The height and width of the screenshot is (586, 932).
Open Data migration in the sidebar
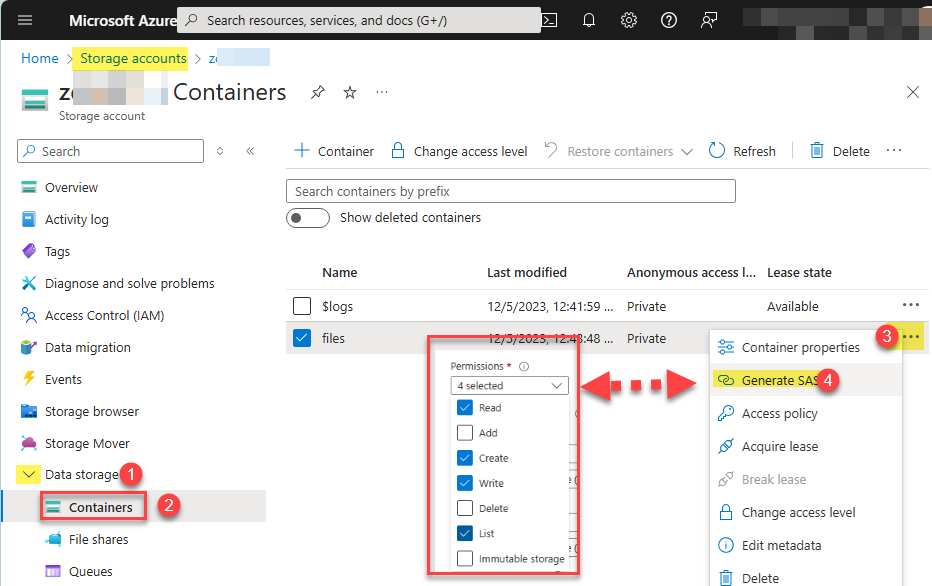click(x=87, y=348)
